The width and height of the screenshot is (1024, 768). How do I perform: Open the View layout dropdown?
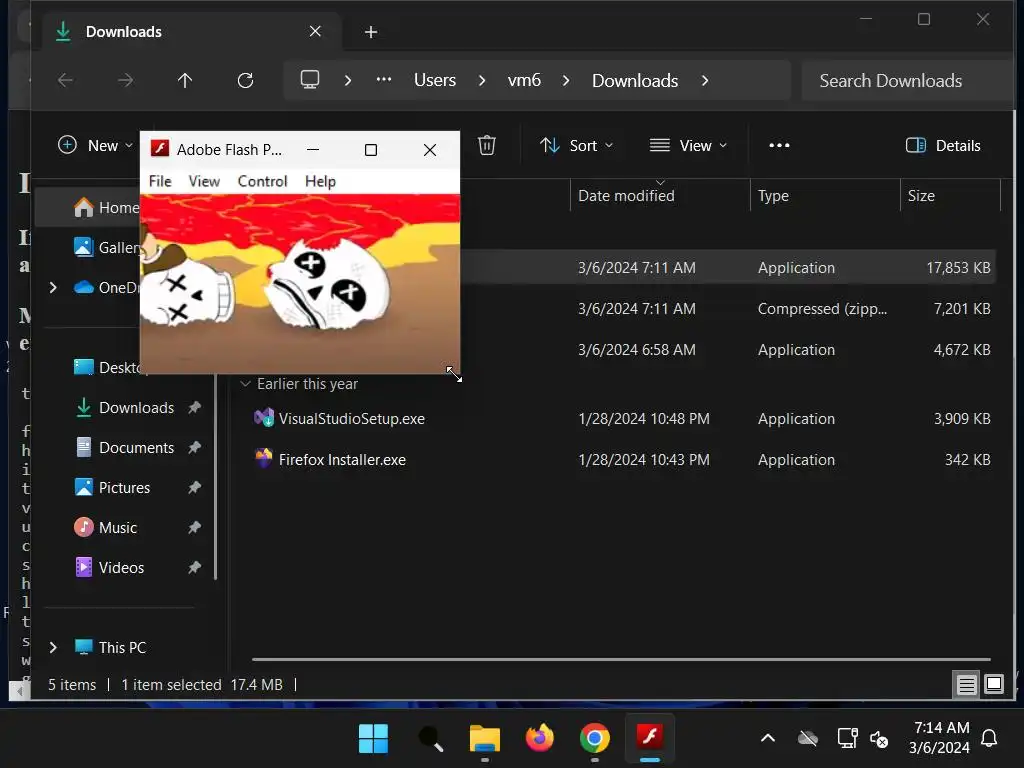(688, 145)
